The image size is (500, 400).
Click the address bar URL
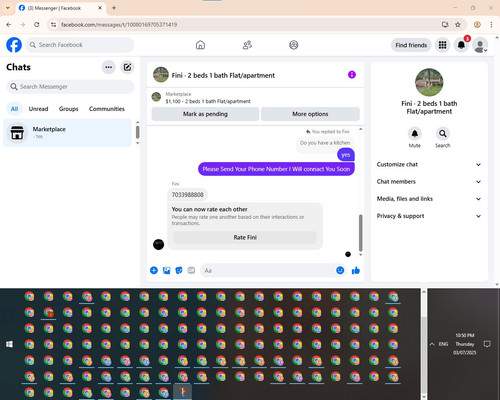(119, 25)
